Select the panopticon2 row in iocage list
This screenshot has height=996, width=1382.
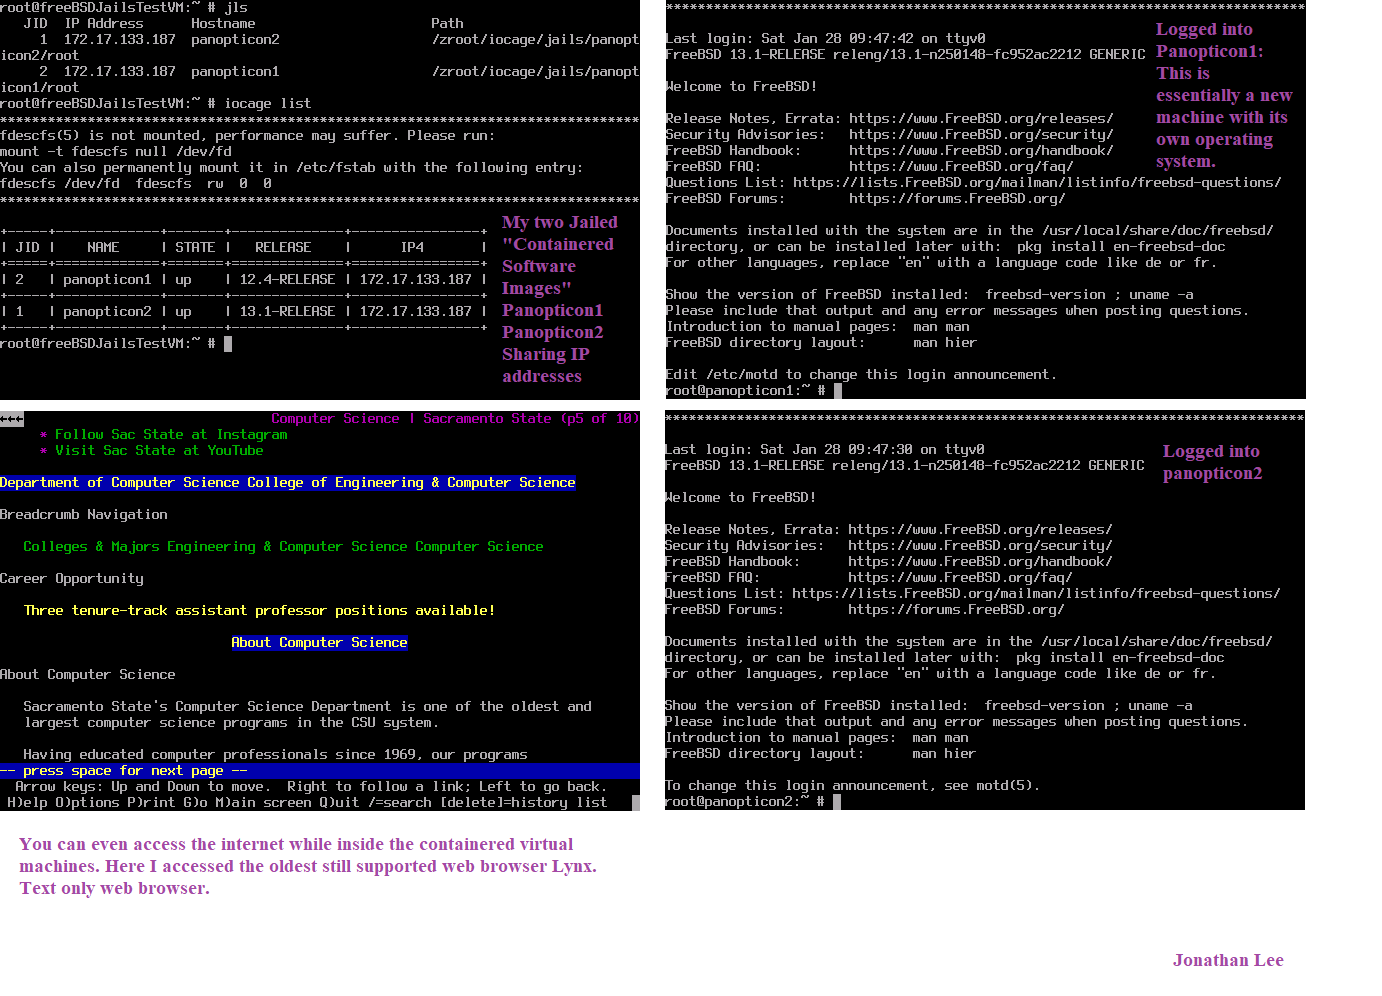(243, 312)
